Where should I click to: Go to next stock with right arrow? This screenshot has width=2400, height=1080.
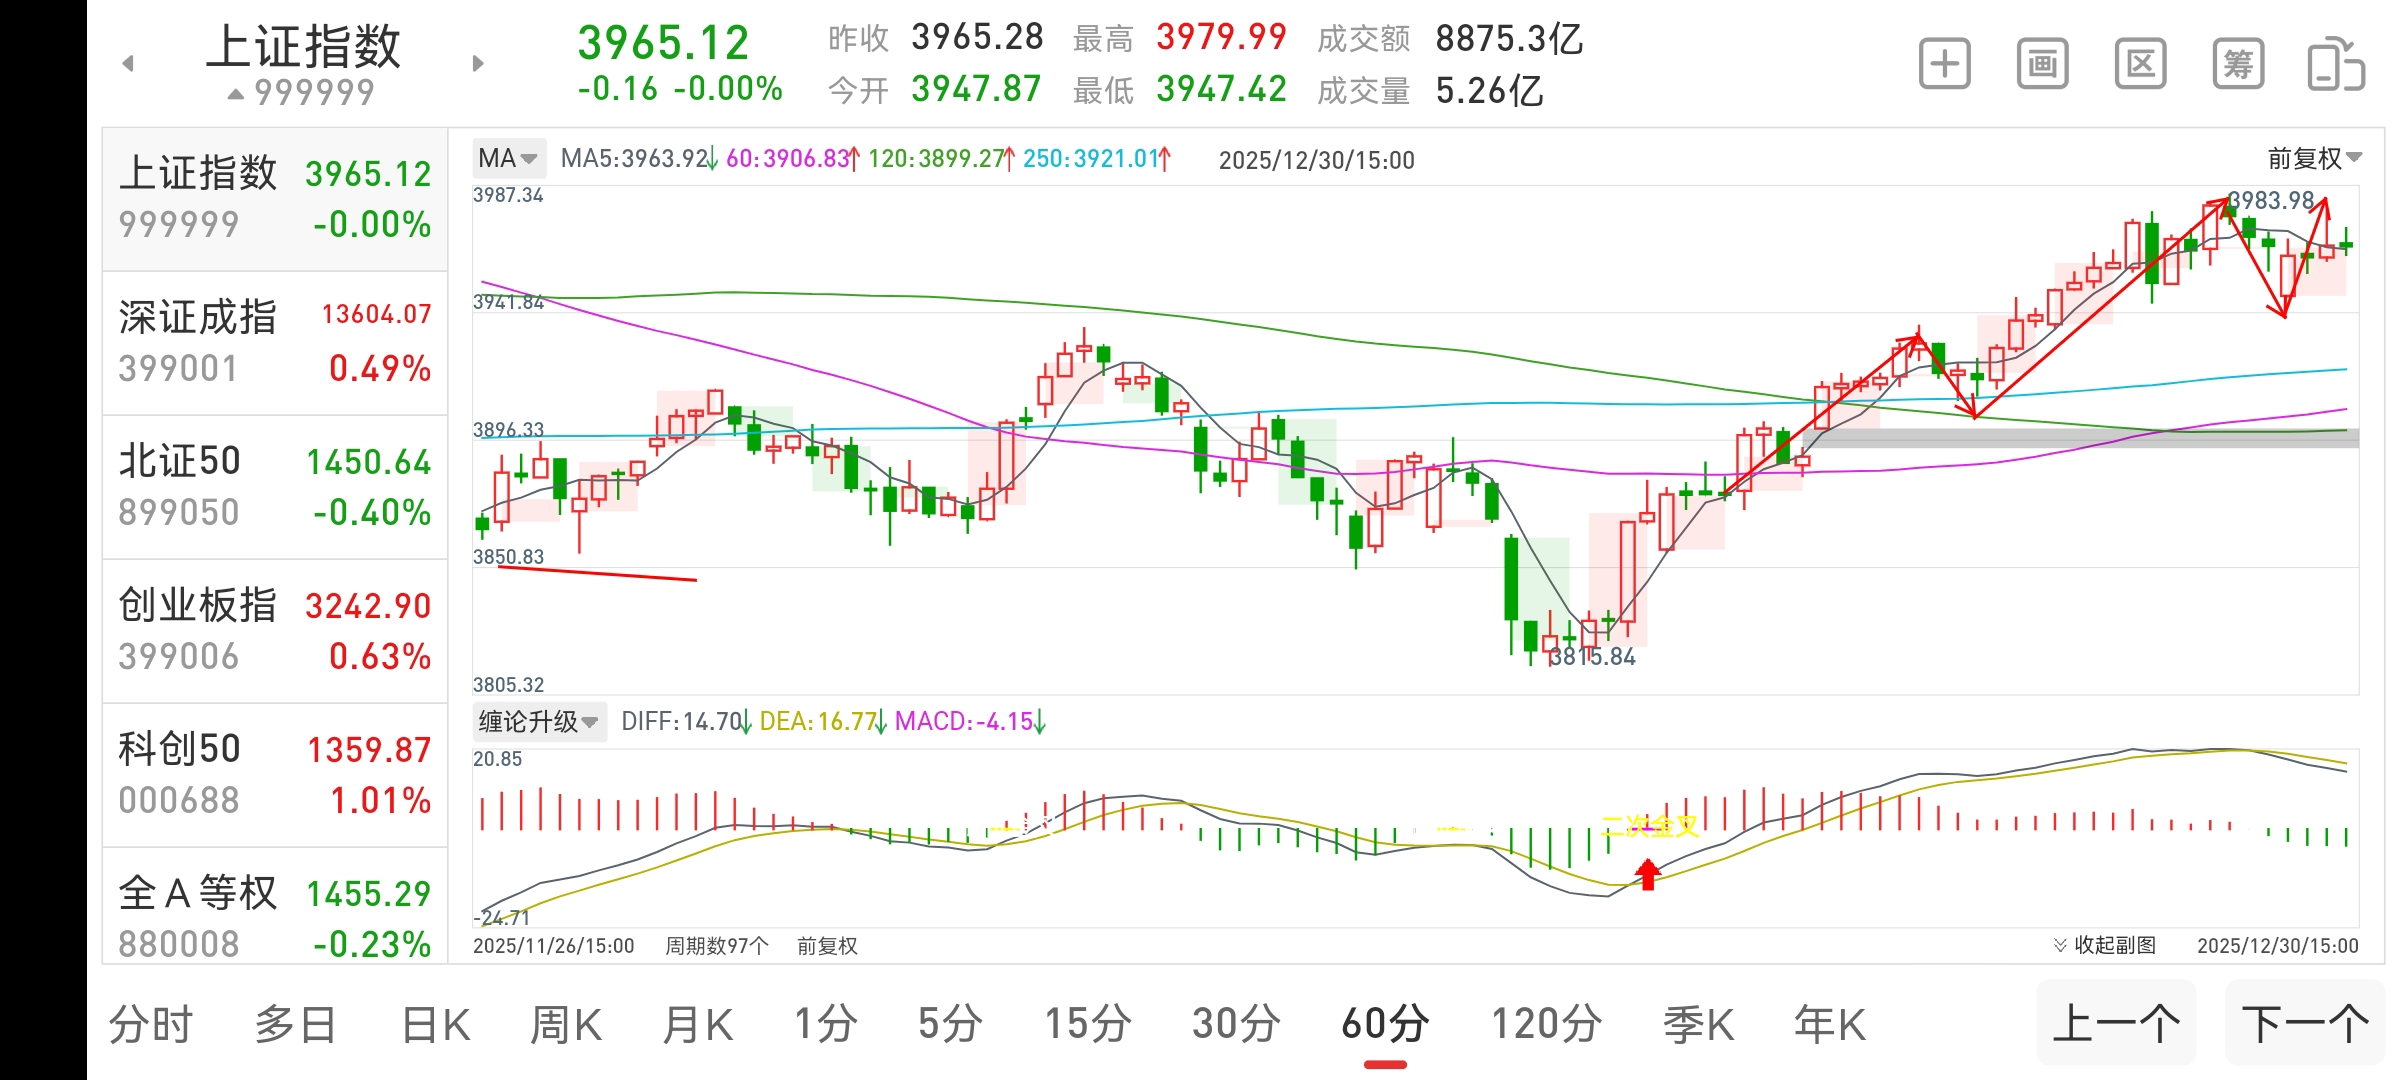[x=478, y=64]
